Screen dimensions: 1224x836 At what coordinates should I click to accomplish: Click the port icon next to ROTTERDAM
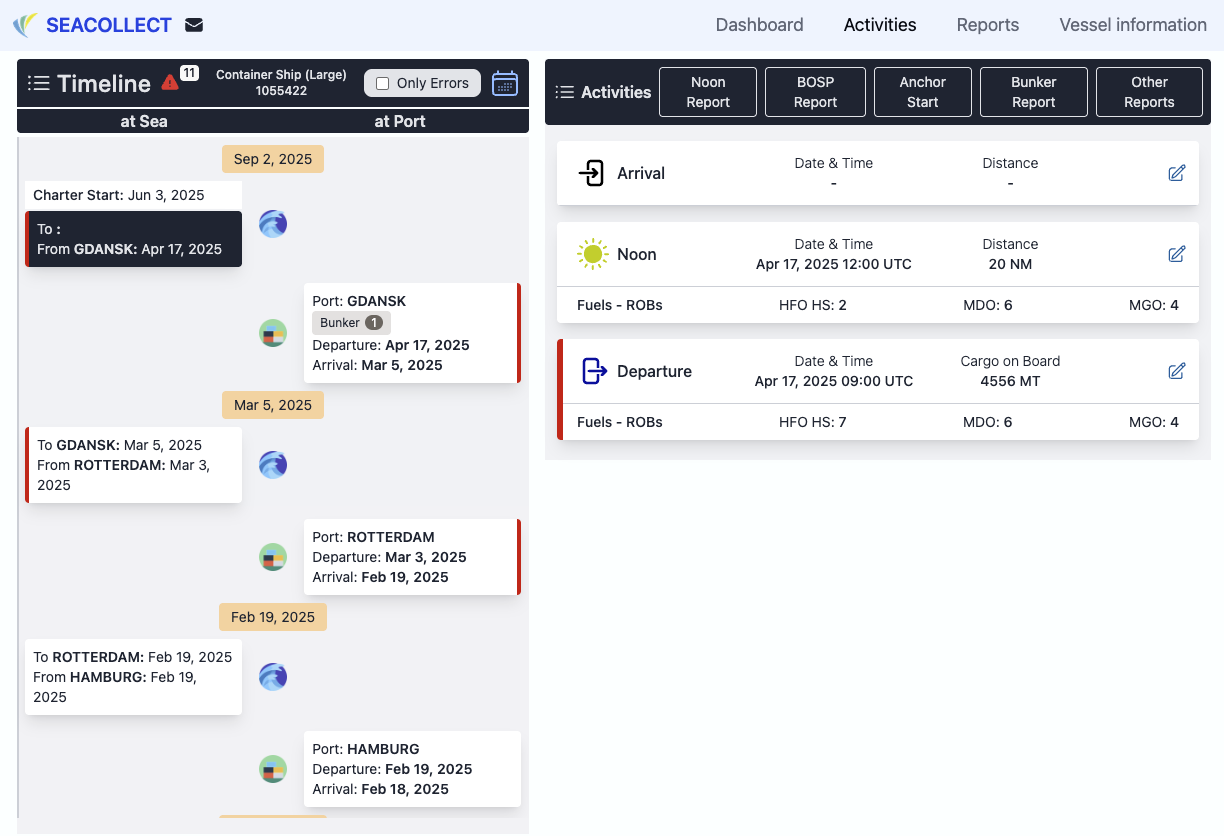[x=273, y=557]
